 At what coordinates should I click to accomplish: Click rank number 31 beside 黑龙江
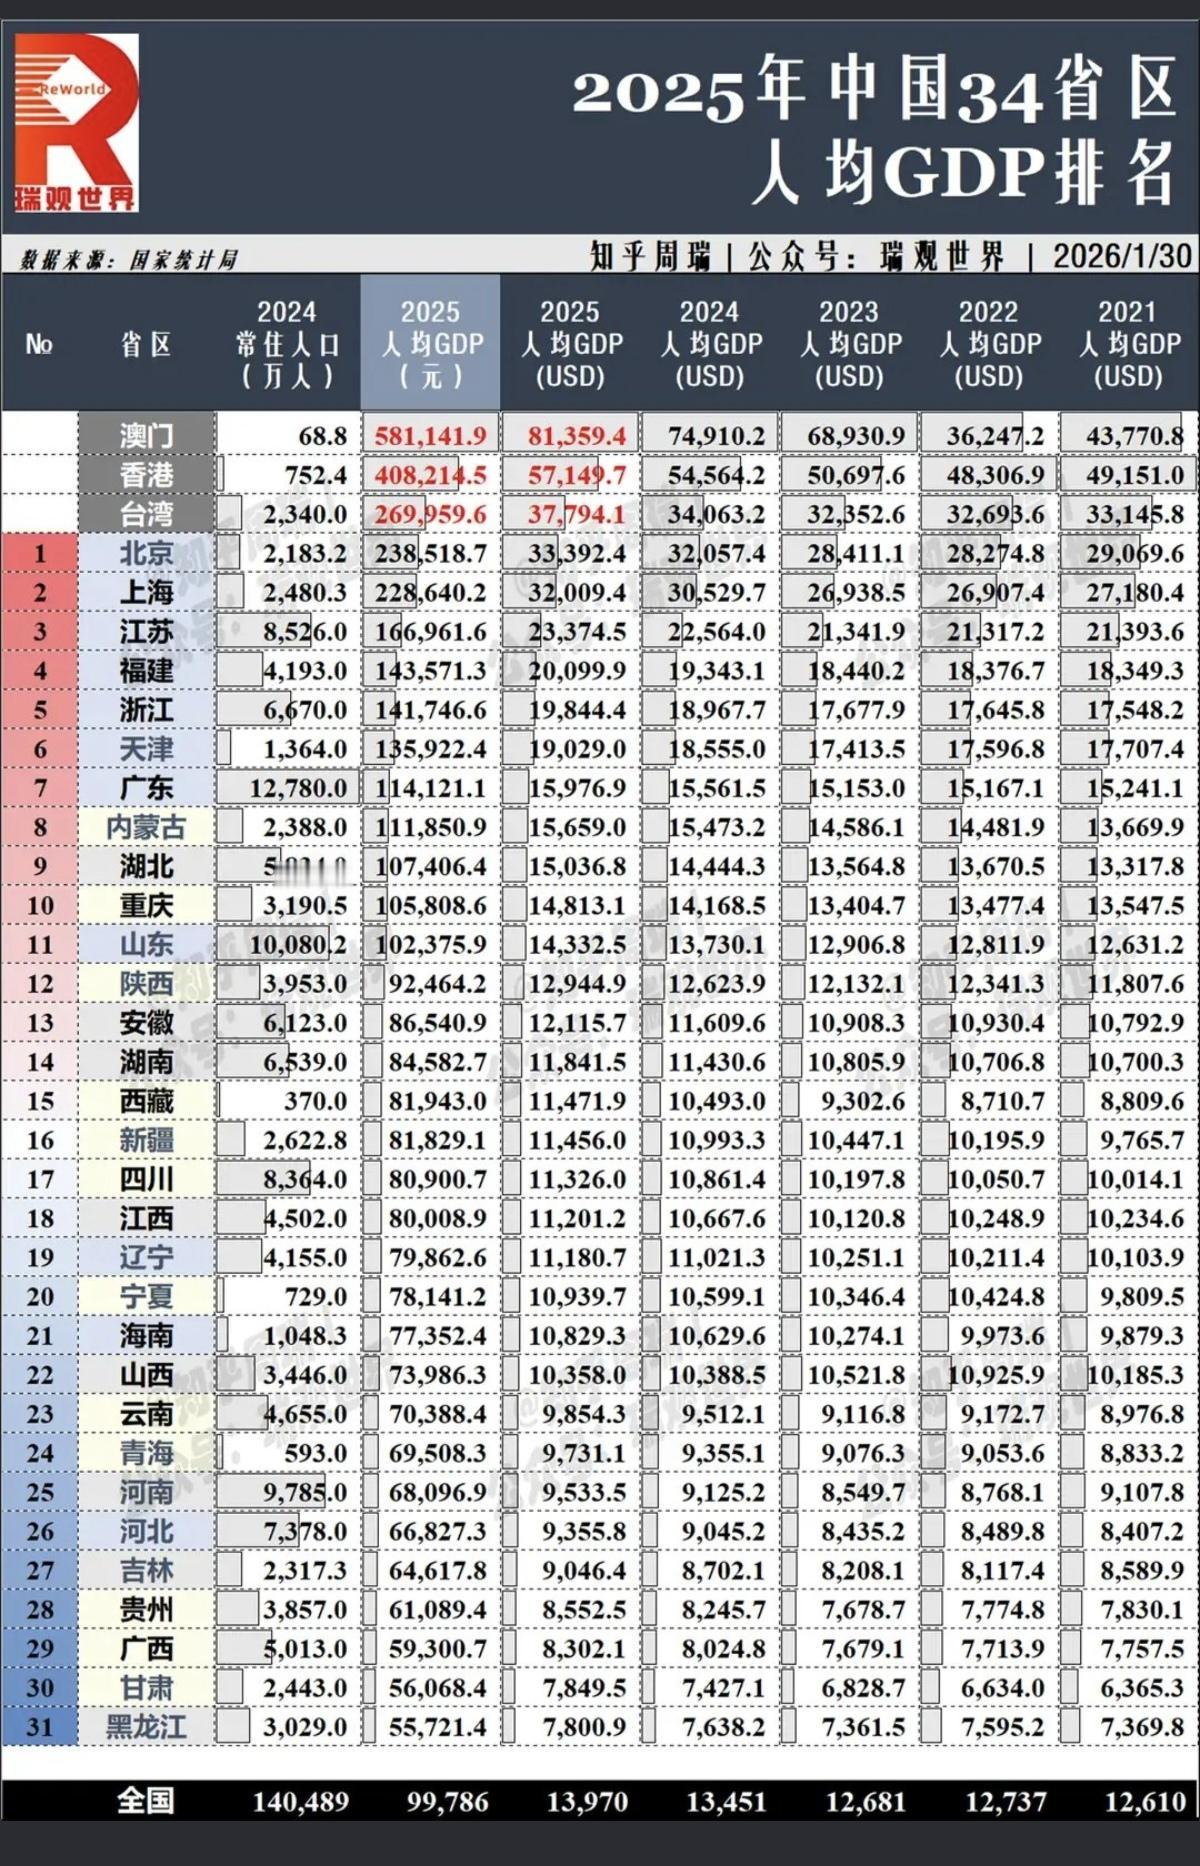point(40,1727)
